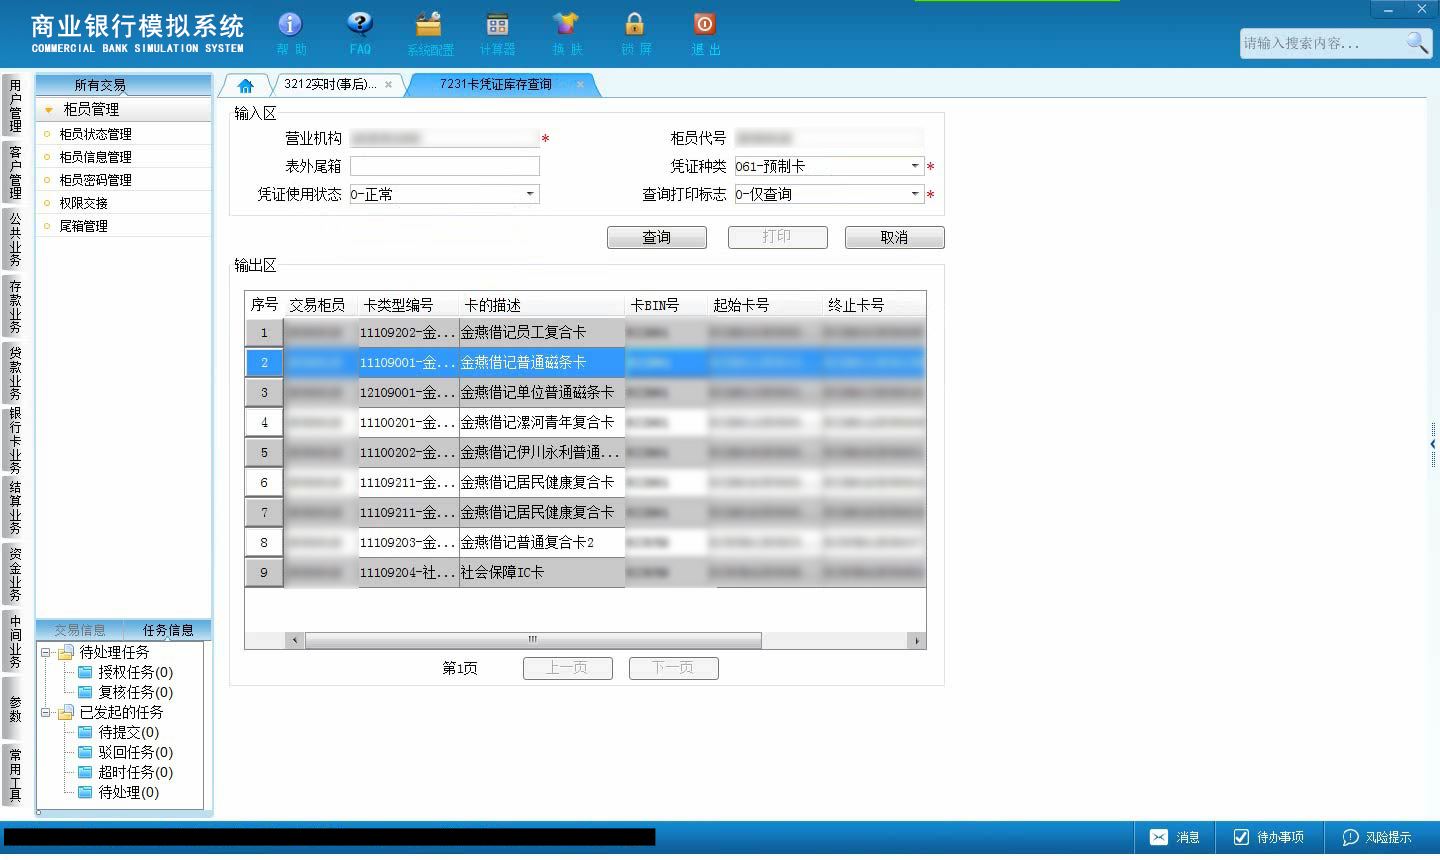Click the FAQ icon in toolbar
Screen dimensions: 1440x860
(360, 24)
